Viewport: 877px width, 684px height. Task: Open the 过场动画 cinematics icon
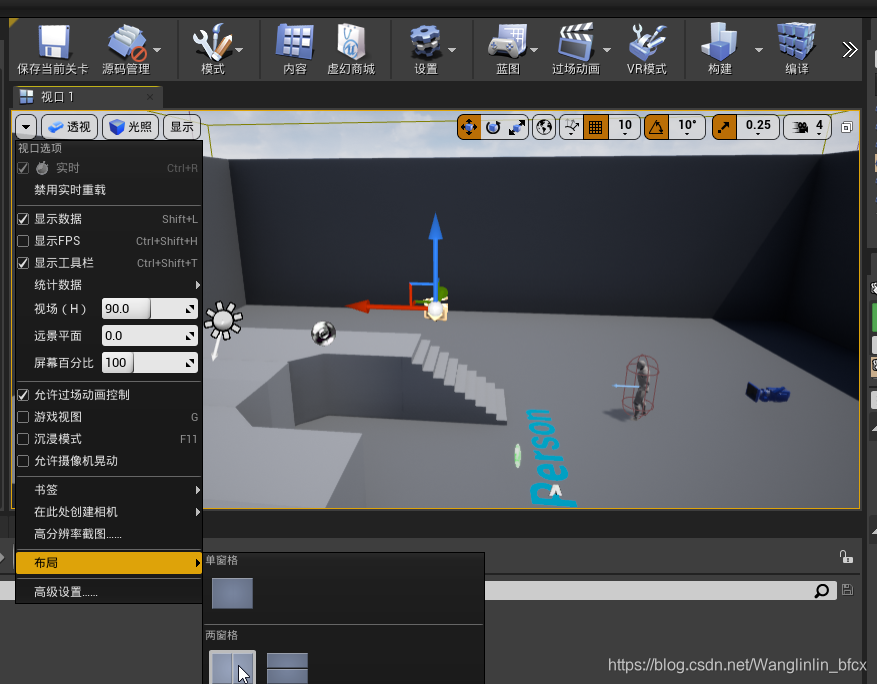pyautogui.click(x=576, y=43)
